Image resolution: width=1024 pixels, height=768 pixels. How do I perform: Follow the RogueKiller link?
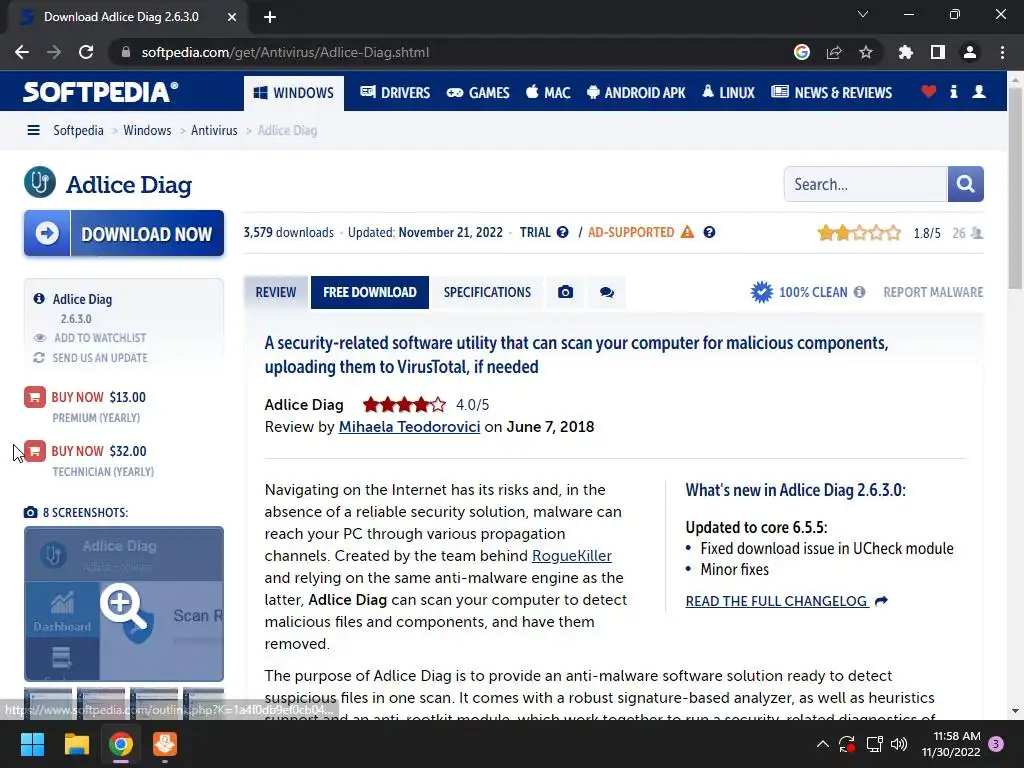coord(572,556)
